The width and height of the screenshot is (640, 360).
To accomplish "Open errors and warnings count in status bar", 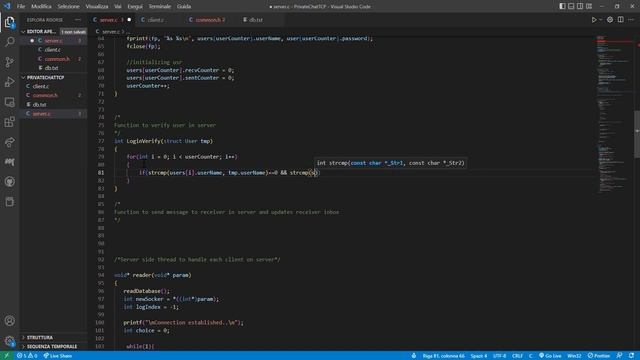I will [x=27, y=356].
